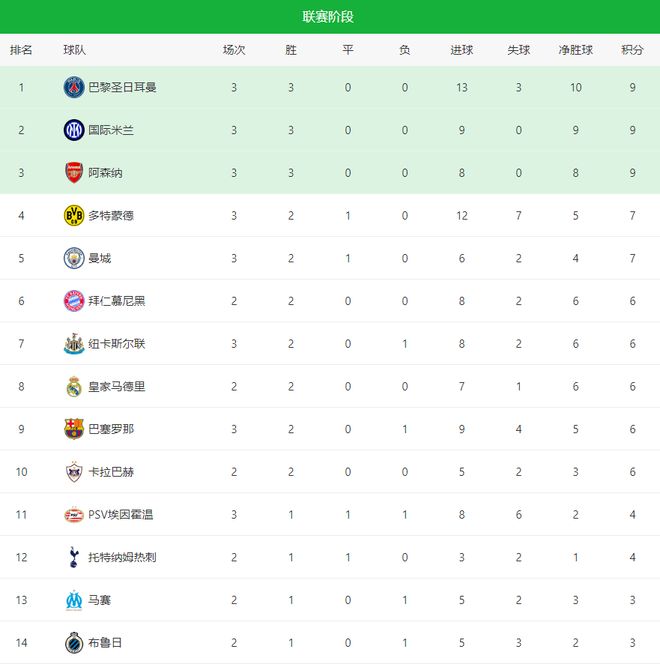Select the 联赛阶段 tab header
This screenshot has width=660, height=664.
(x=329, y=17)
